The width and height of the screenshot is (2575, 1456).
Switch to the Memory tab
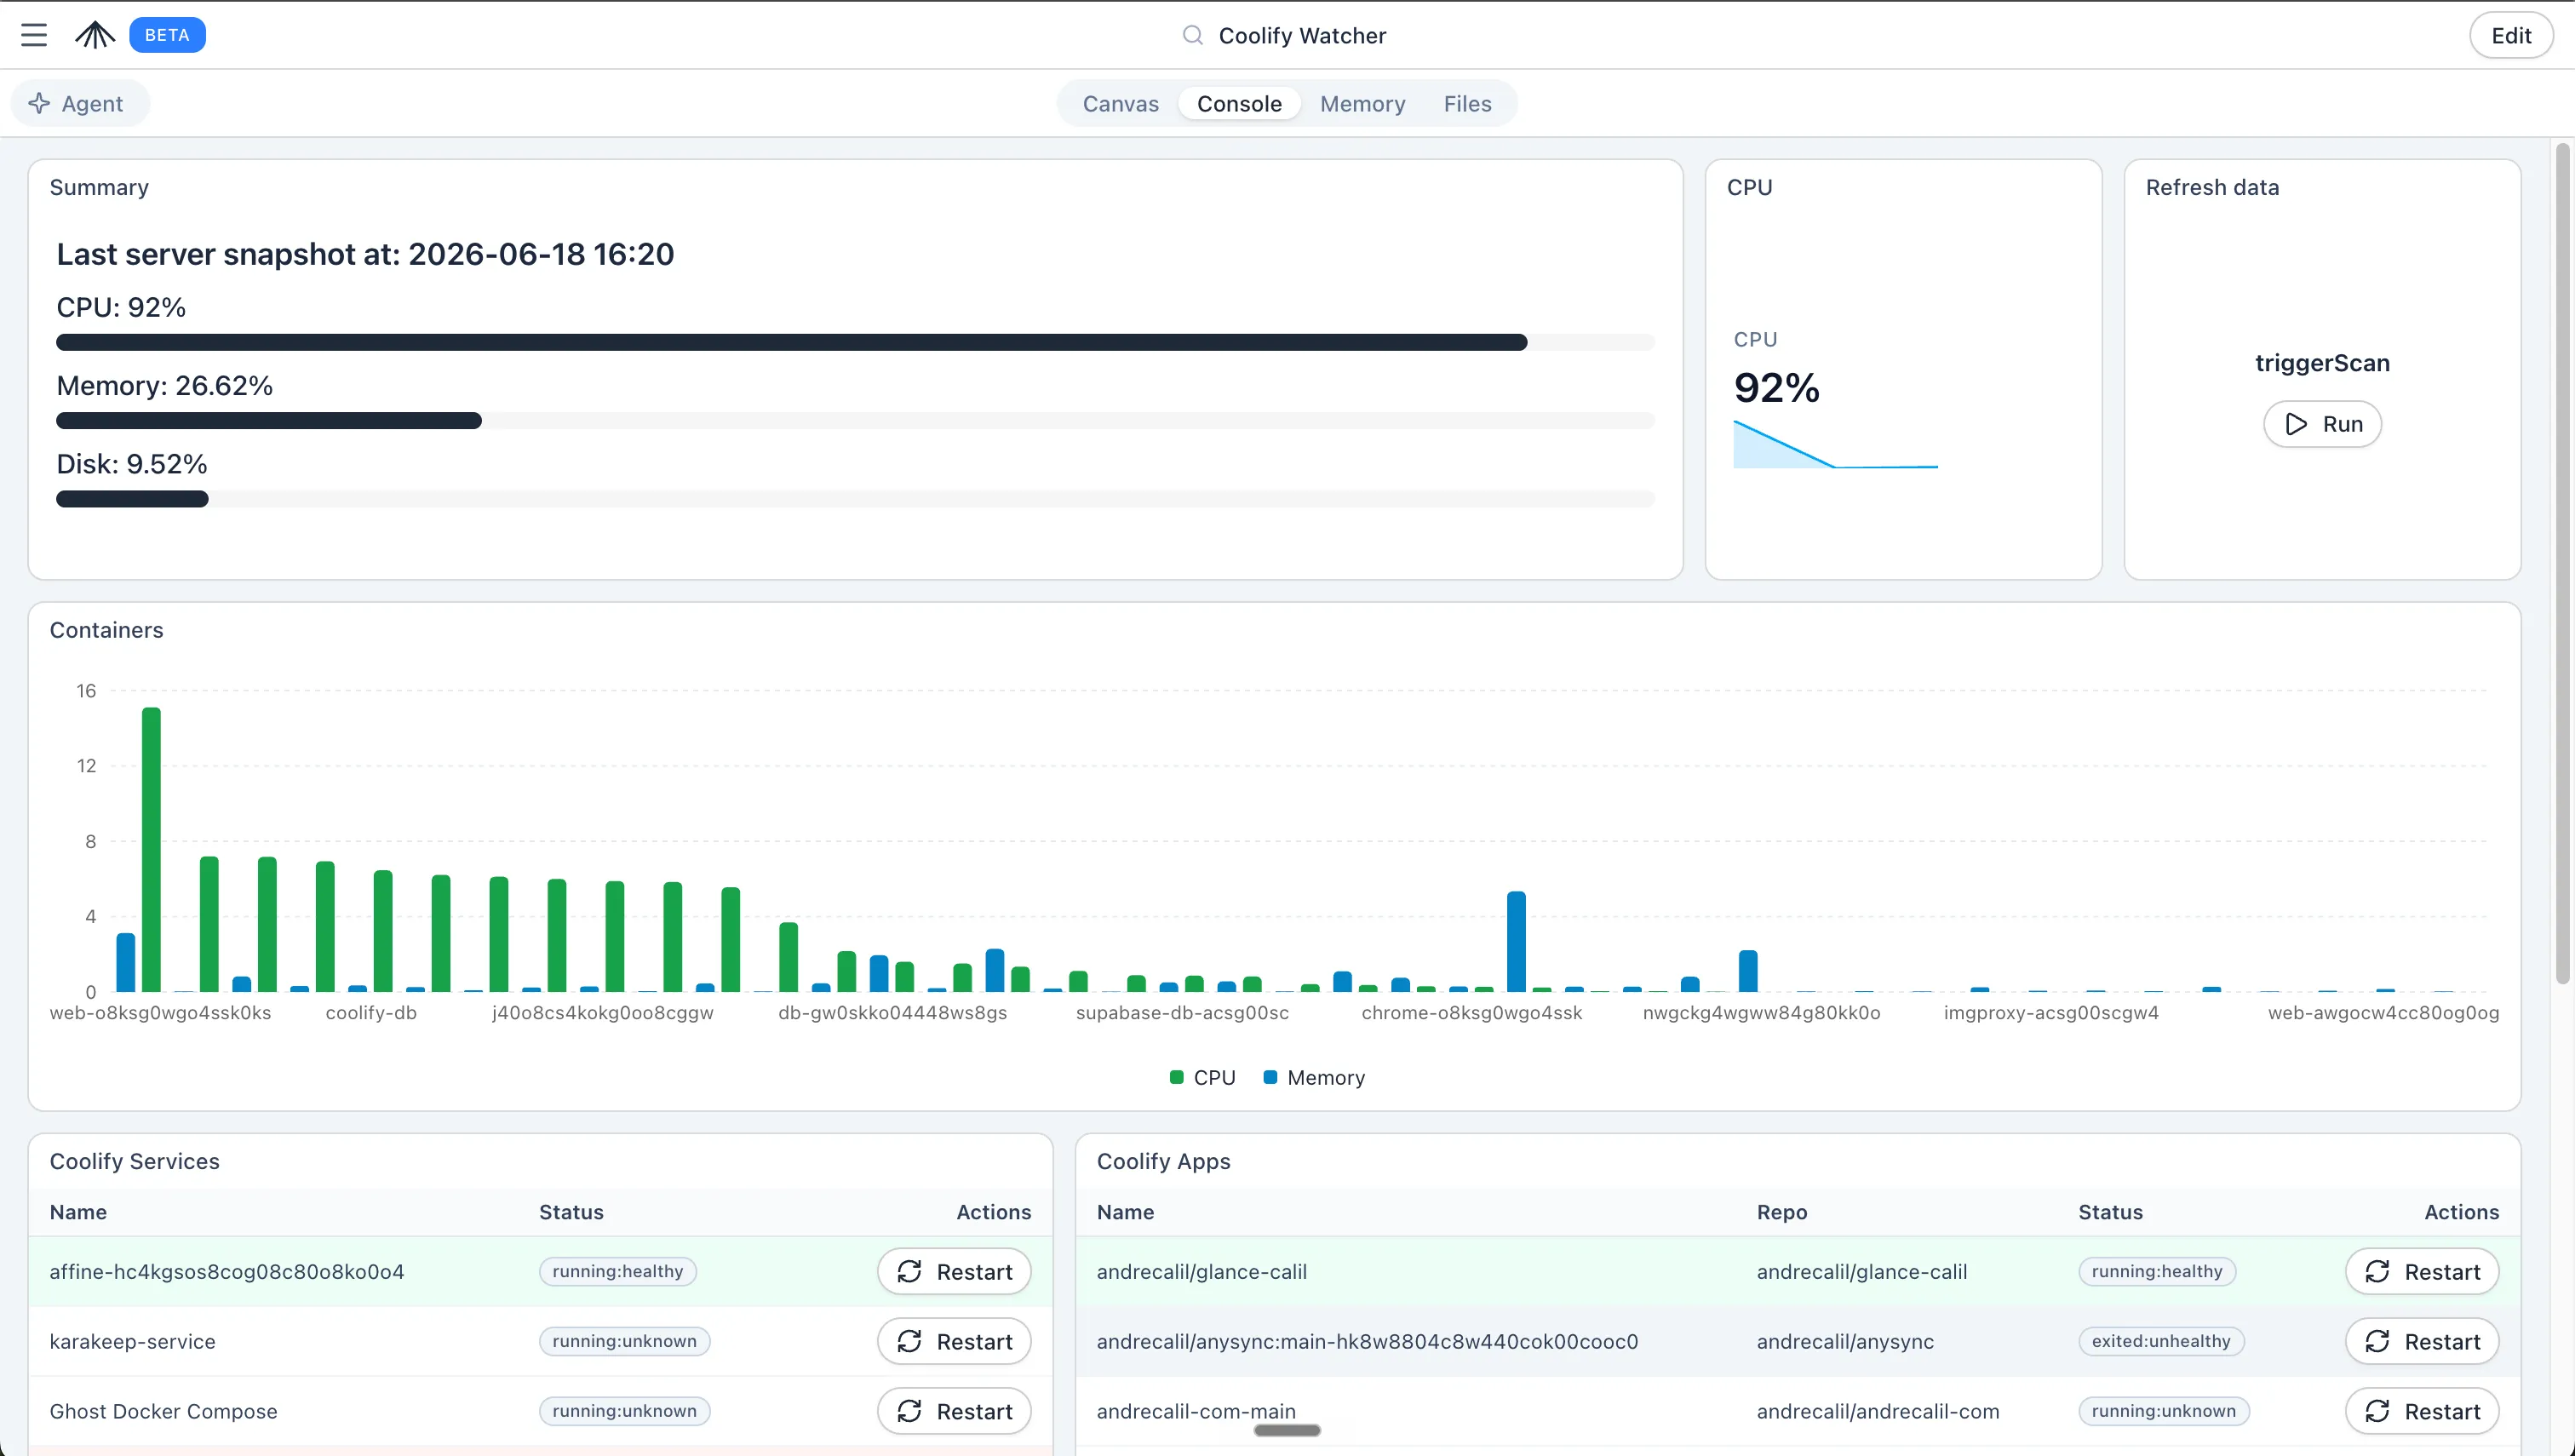(x=1362, y=104)
